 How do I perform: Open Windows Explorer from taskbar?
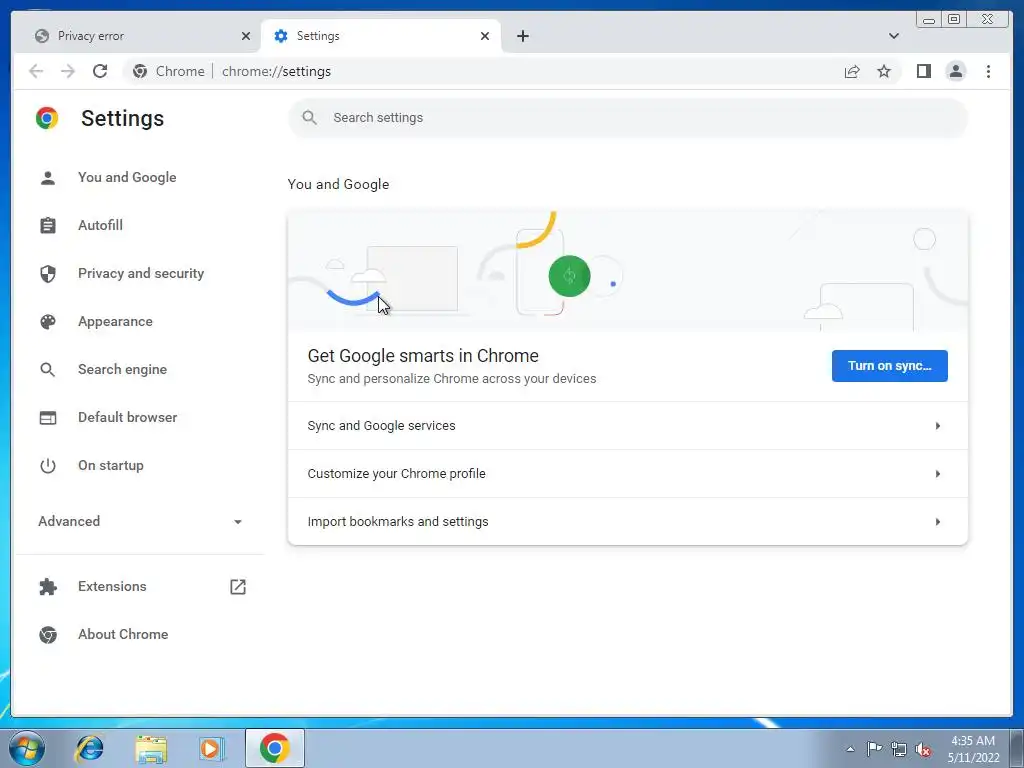[x=151, y=748]
